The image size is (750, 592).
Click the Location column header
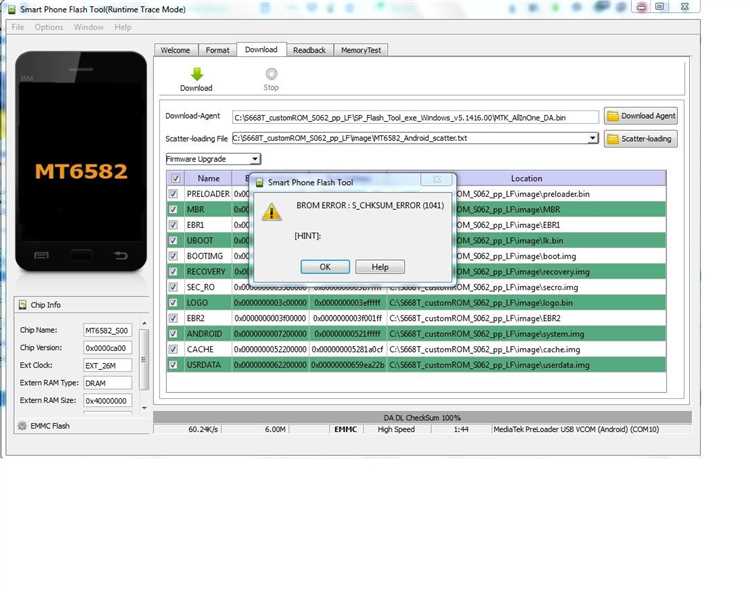(526, 178)
